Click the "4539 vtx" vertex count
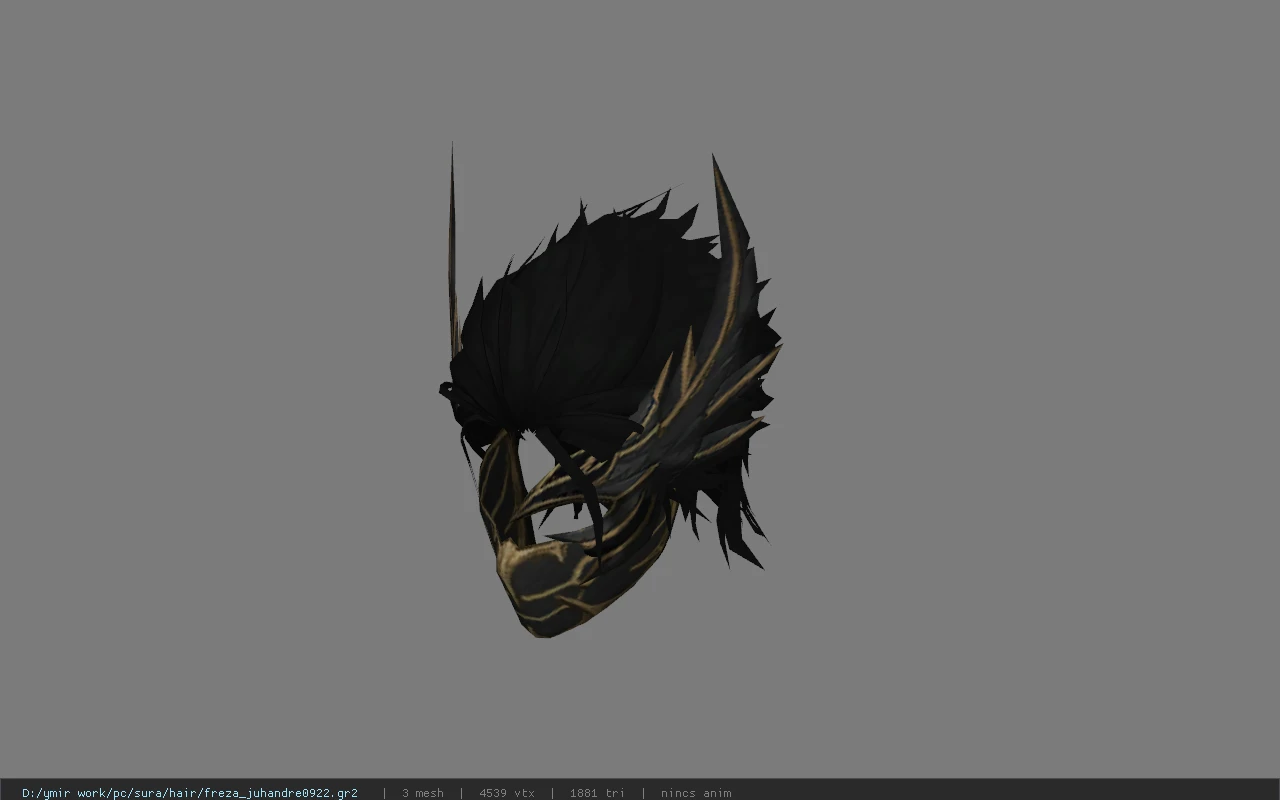Image resolution: width=1280 pixels, height=800 pixels. [x=506, y=793]
